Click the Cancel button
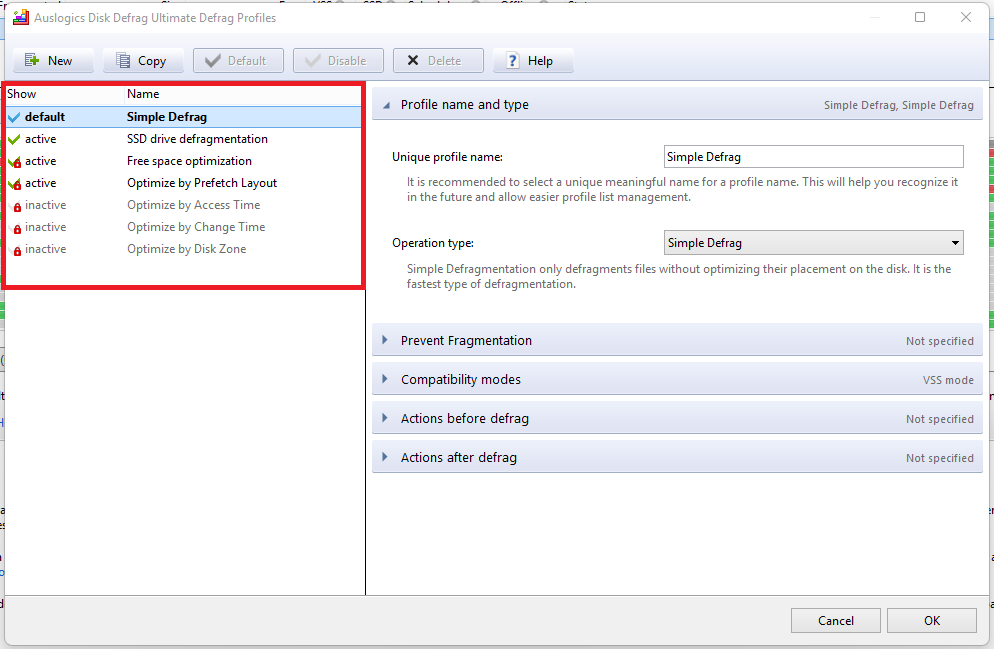The width and height of the screenshot is (994, 649). (836, 620)
